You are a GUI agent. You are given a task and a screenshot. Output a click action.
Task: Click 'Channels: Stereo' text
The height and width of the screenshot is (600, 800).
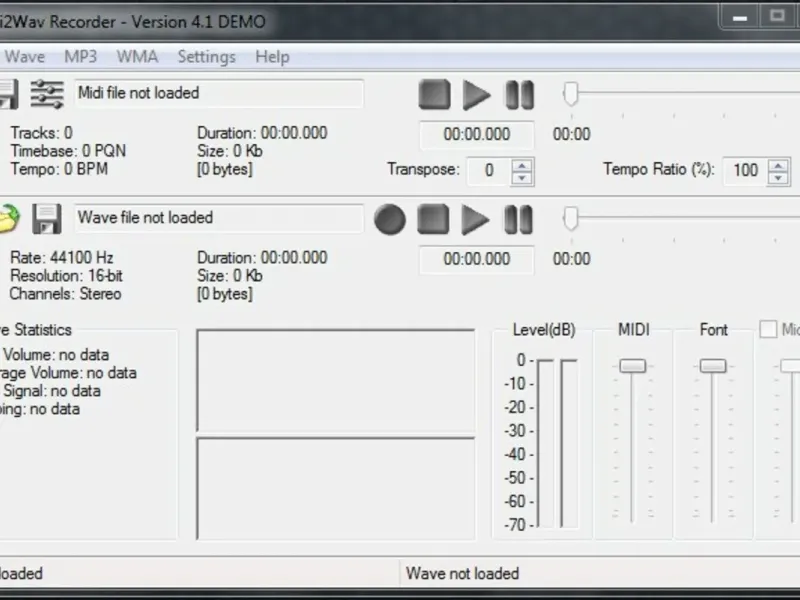click(x=65, y=294)
